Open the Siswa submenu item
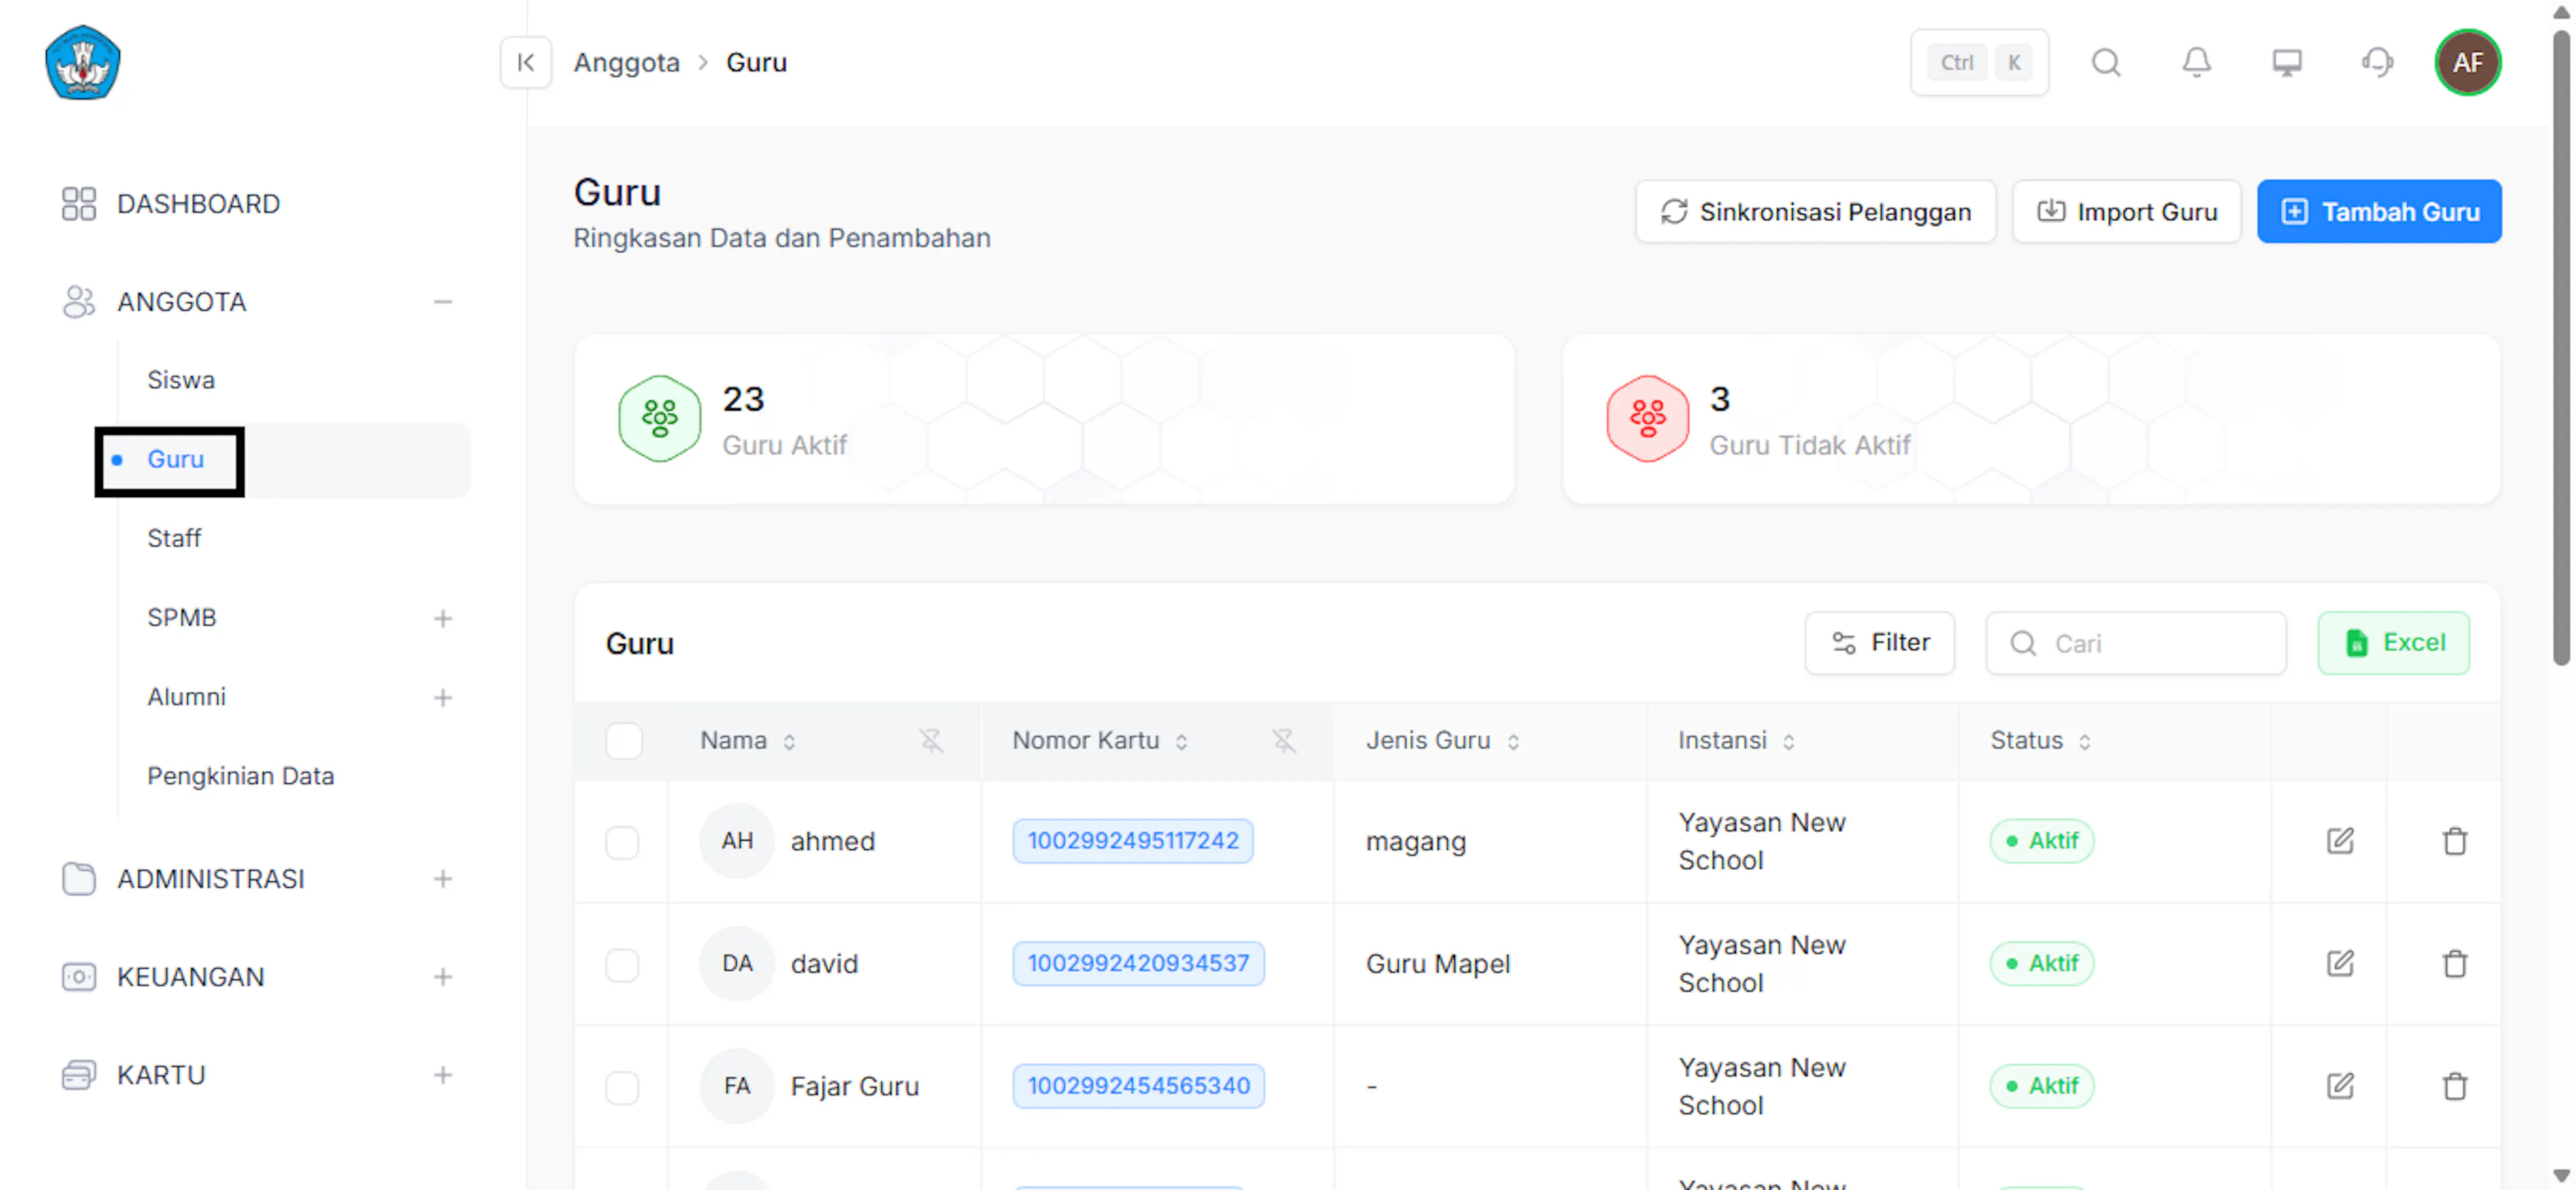The width and height of the screenshot is (2576, 1190). click(181, 380)
